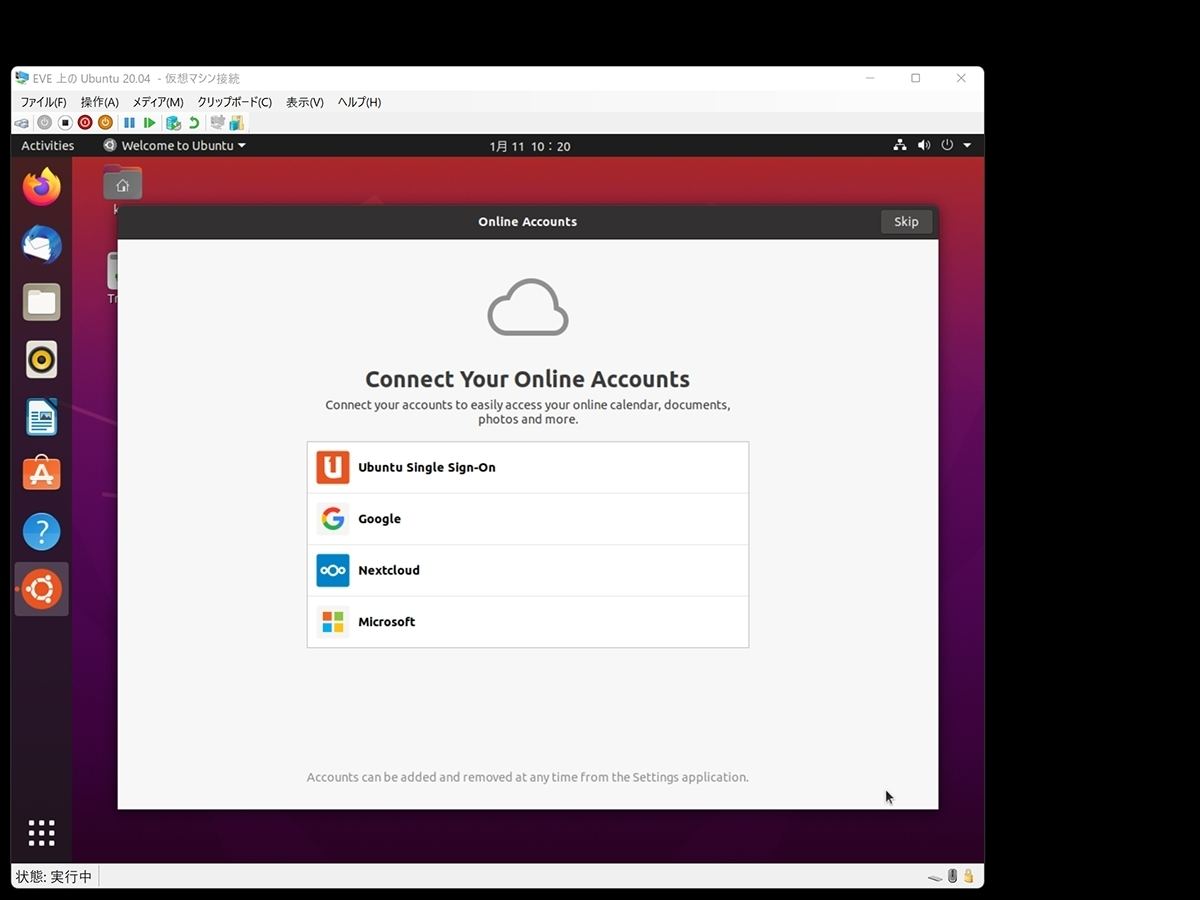Open the Home folder desktop icon
Screen dimensions: 1200x900
[122, 184]
